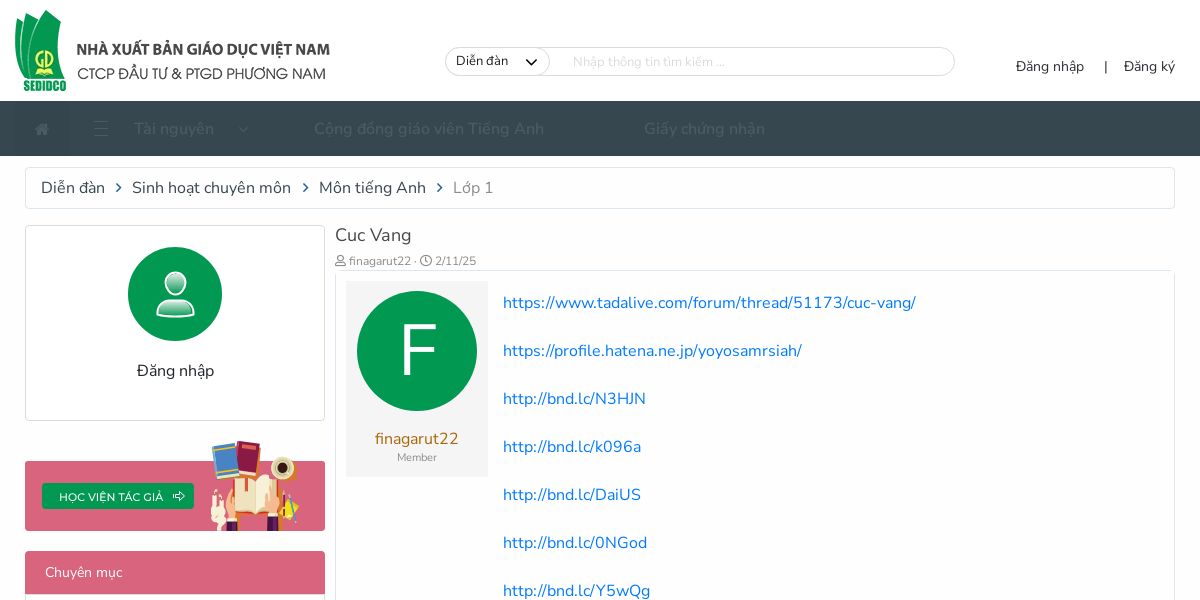Go to Môn tiếng Anh breadcrumb
The image size is (1200, 600).
tap(372, 188)
